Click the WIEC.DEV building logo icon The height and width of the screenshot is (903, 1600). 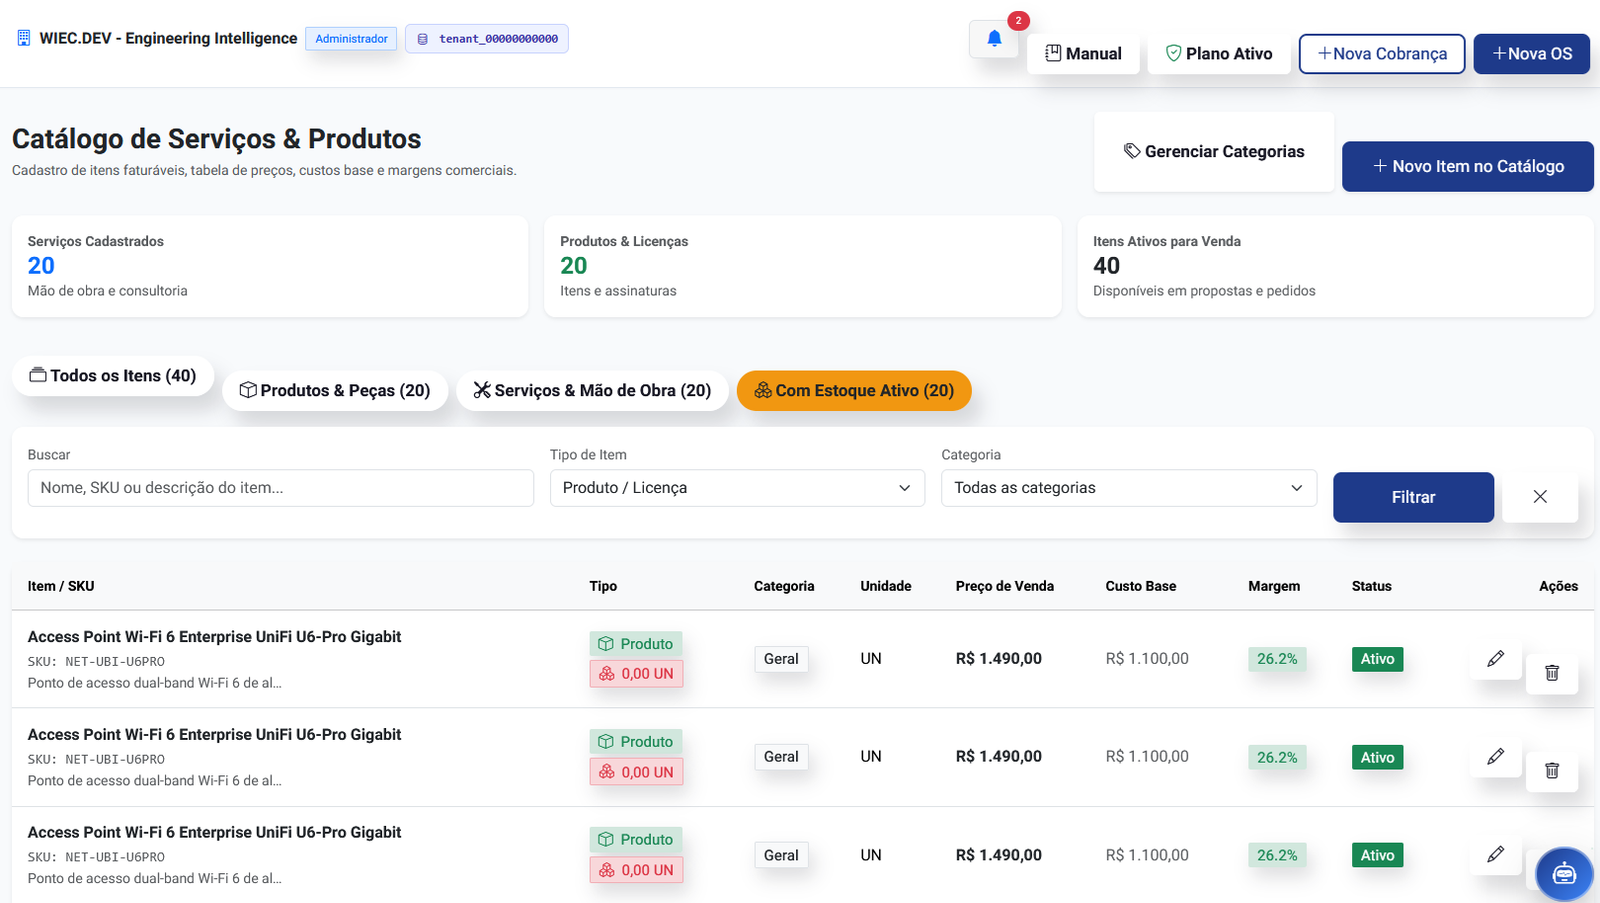tap(24, 38)
